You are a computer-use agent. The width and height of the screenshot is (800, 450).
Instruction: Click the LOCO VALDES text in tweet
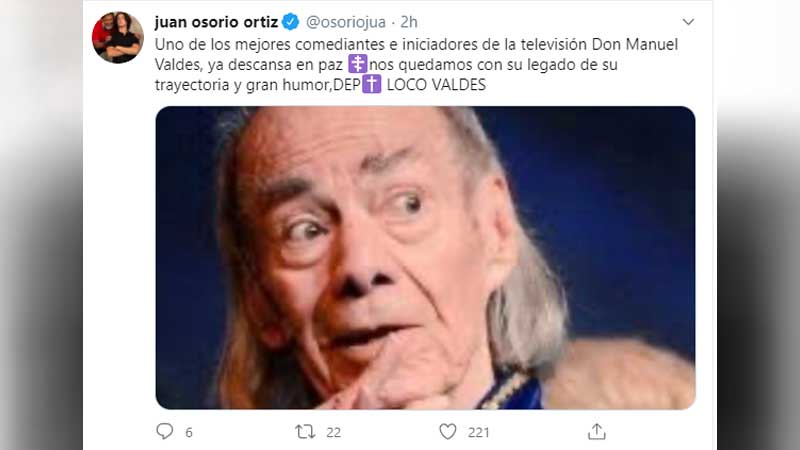[436, 85]
